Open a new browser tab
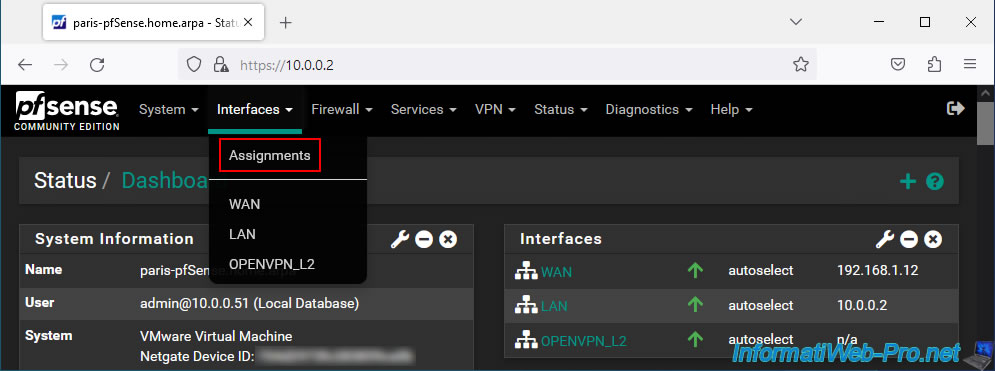 click(x=286, y=23)
